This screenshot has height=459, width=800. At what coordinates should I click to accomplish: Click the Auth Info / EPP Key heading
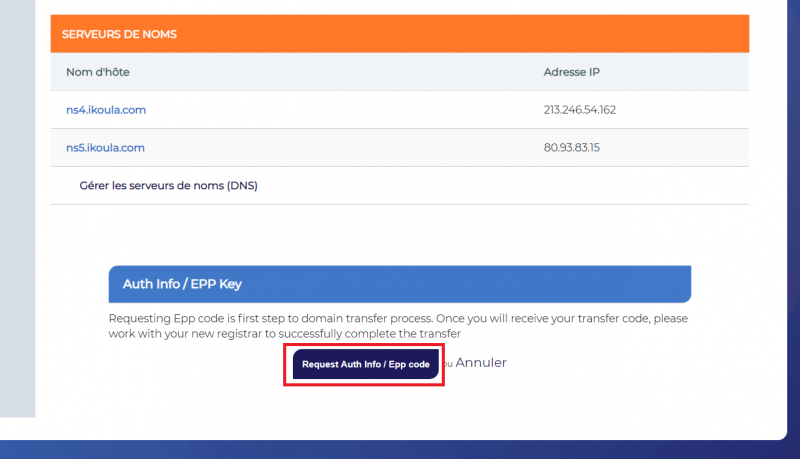pyautogui.click(x=182, y=284)
